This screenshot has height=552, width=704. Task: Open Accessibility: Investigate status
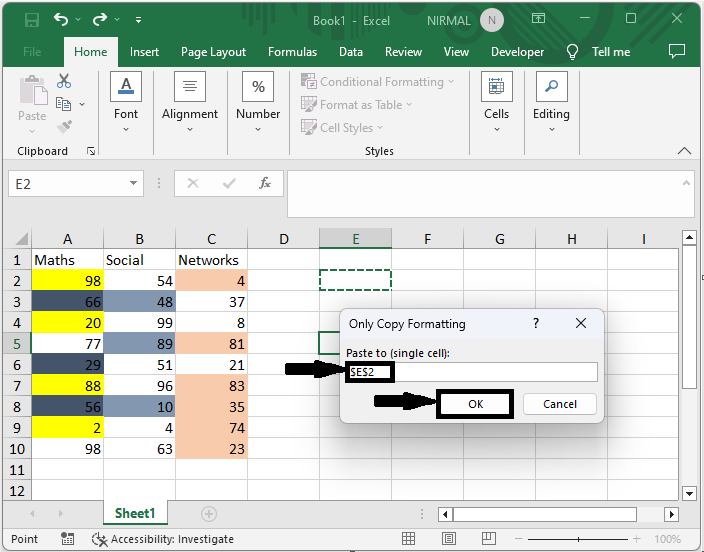163,539
